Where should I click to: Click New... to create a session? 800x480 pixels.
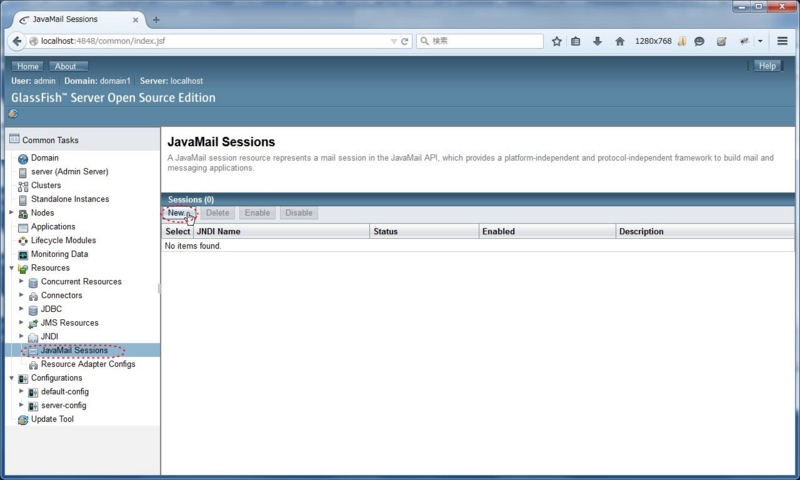[x=179, y=213]
